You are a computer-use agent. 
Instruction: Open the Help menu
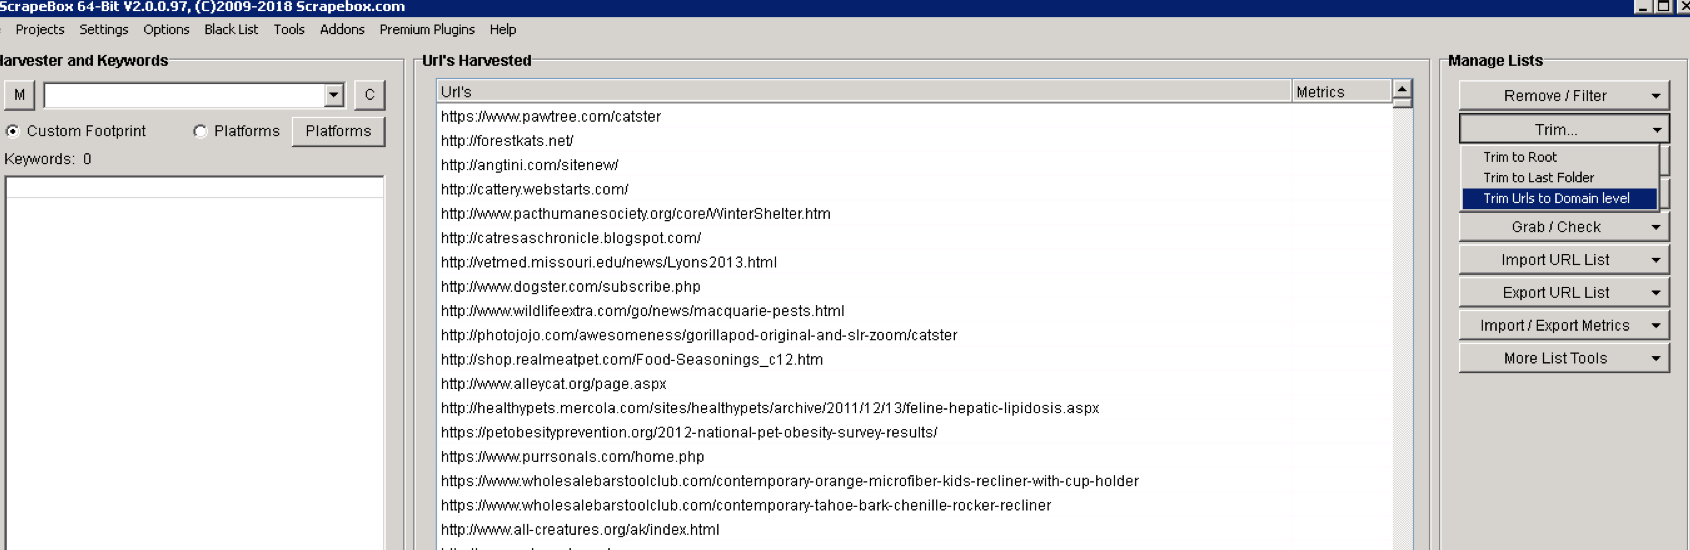[503, 30]
